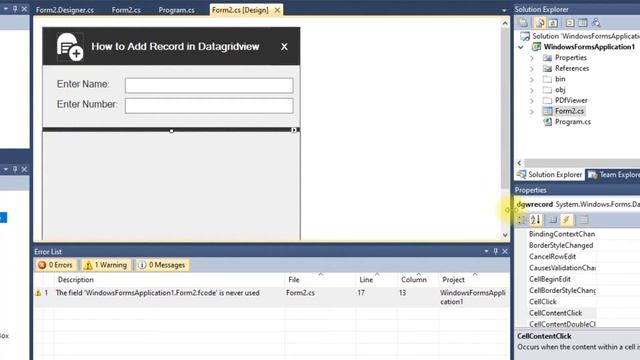The width and height of the screenshot is (640, 360).
Task: Toggle the 1 Warning filter
Action: click(106, 265)
